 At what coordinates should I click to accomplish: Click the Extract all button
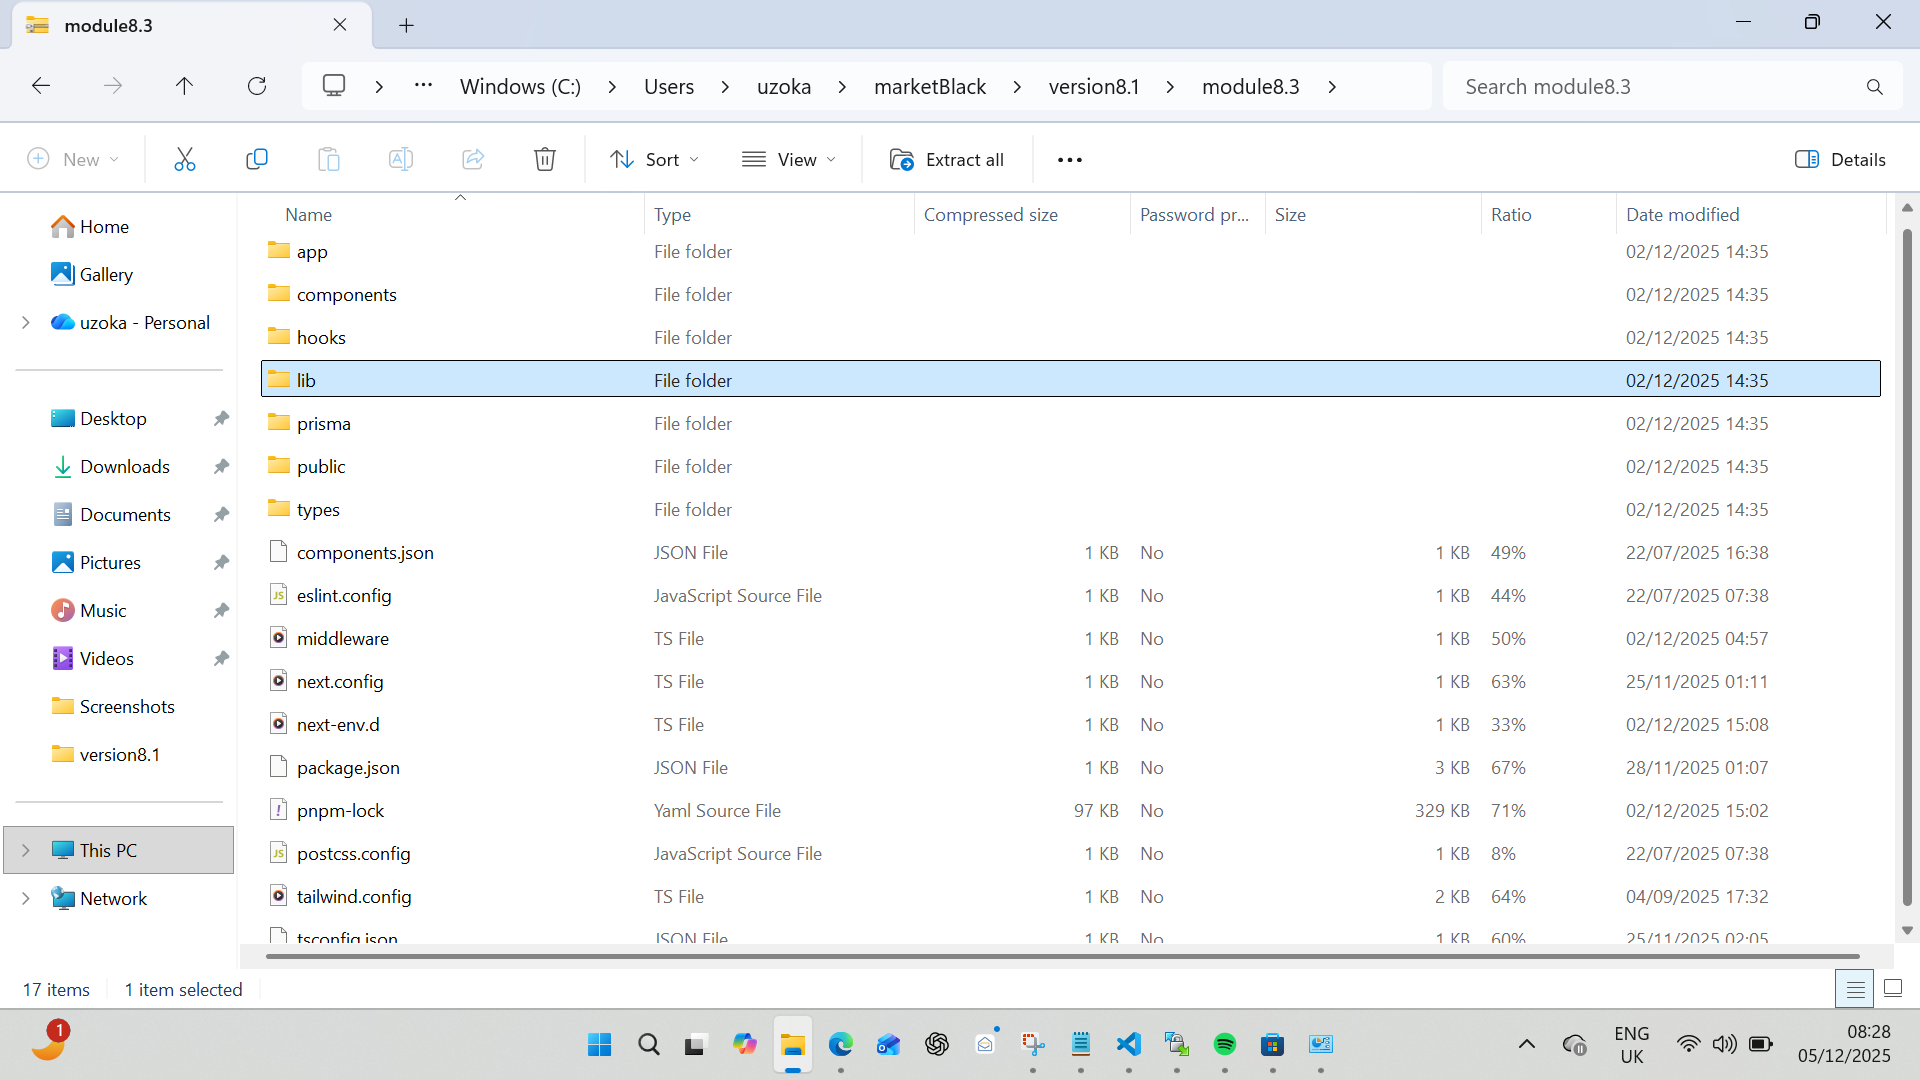(947, 159)
